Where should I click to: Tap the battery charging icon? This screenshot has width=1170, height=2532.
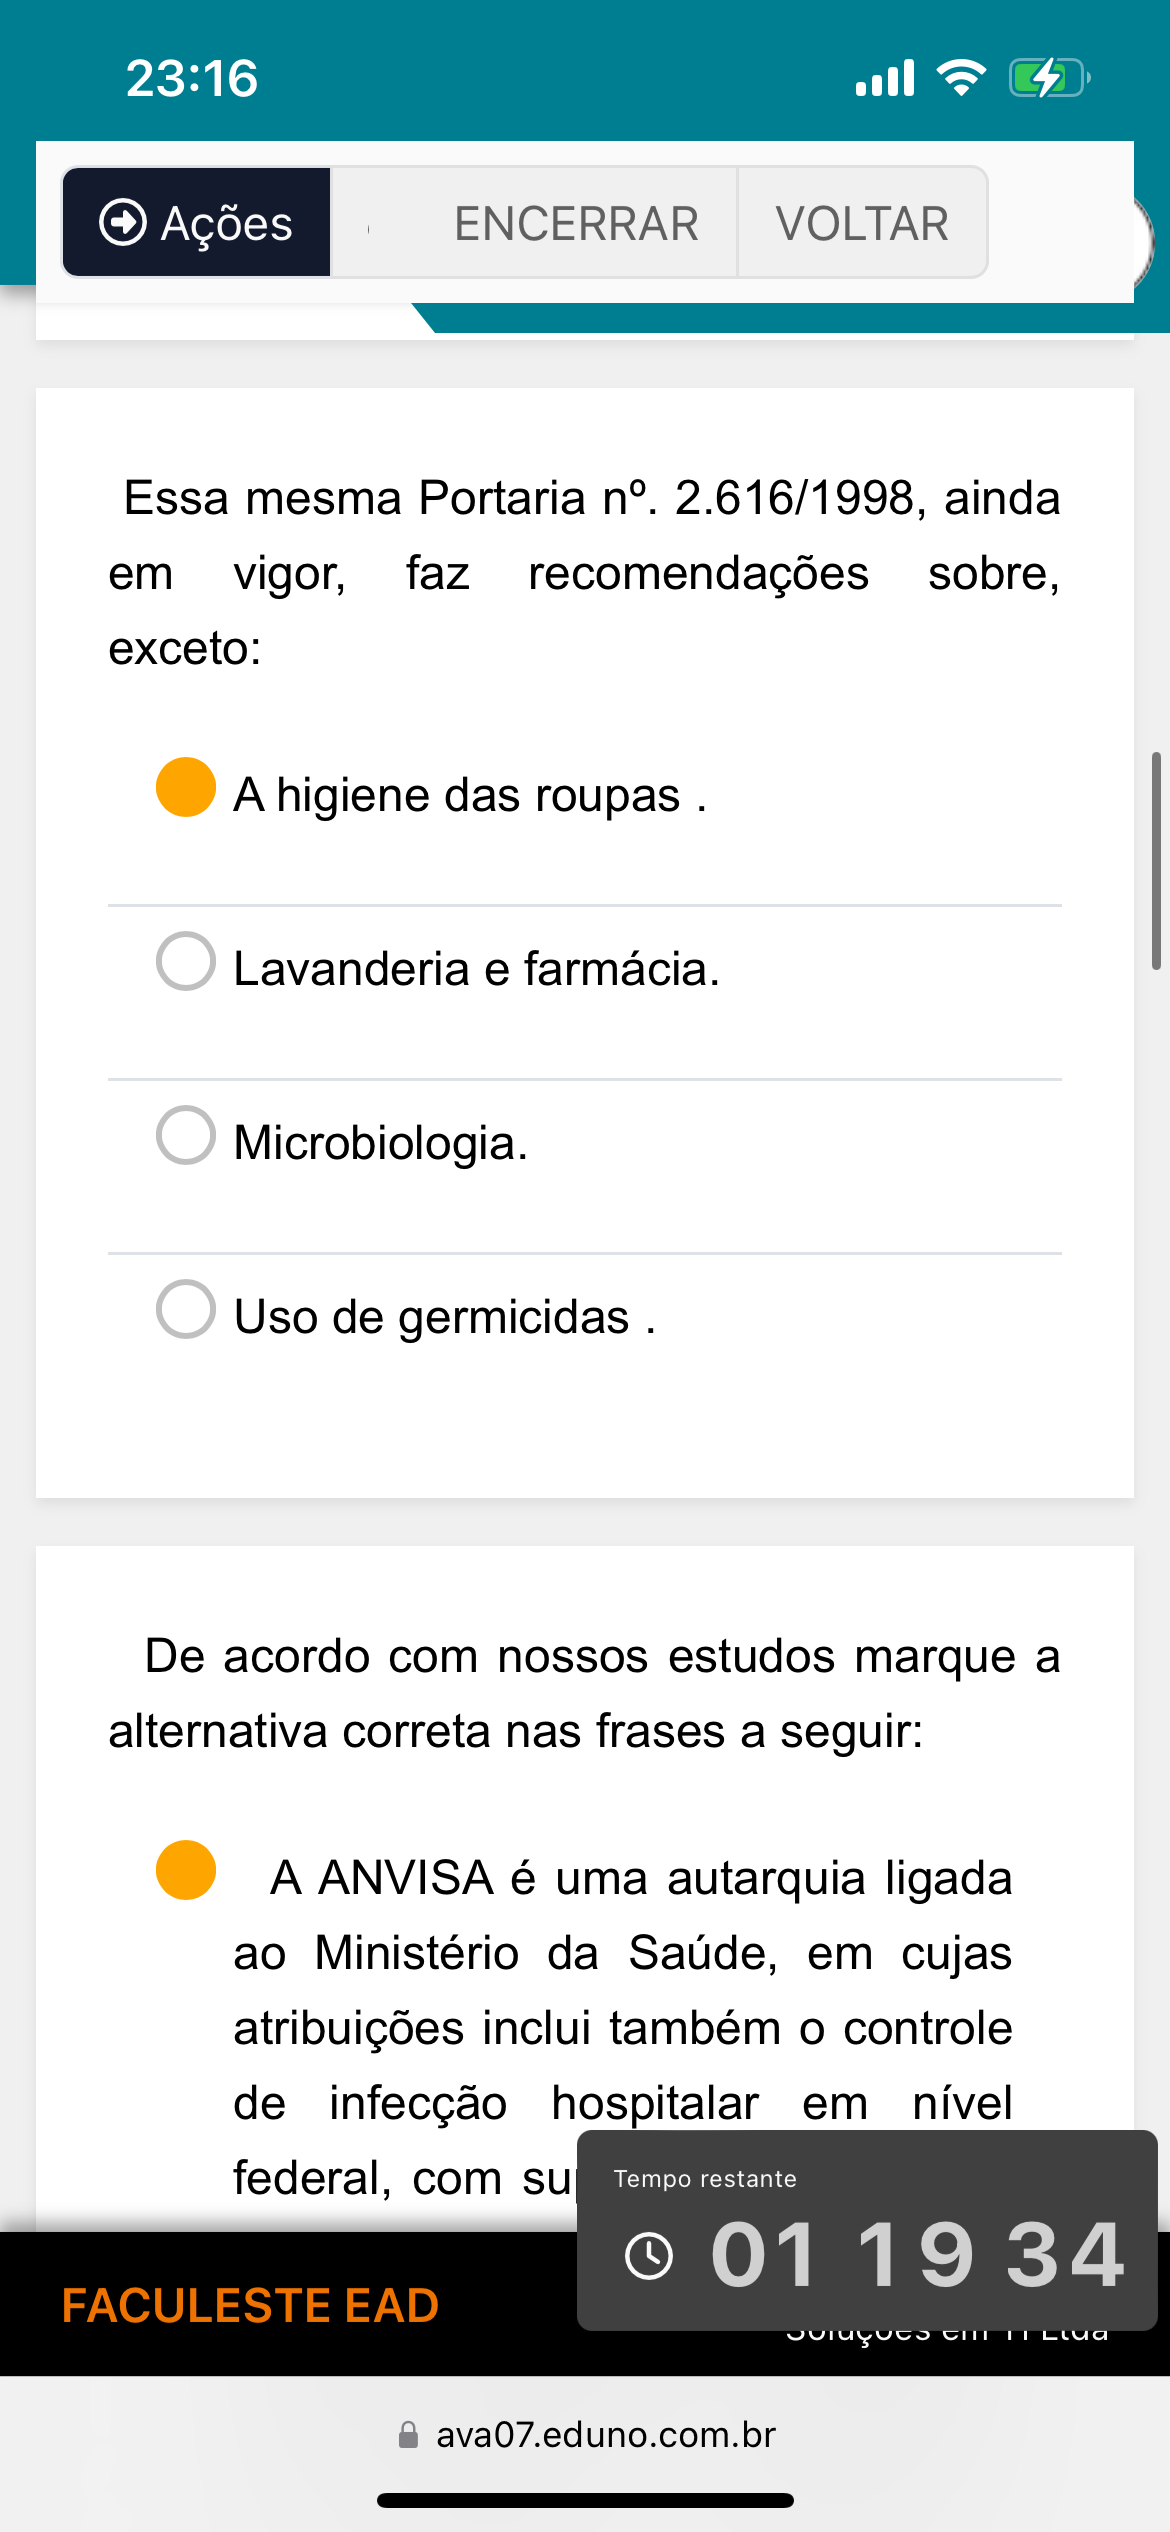[1048, 78]
